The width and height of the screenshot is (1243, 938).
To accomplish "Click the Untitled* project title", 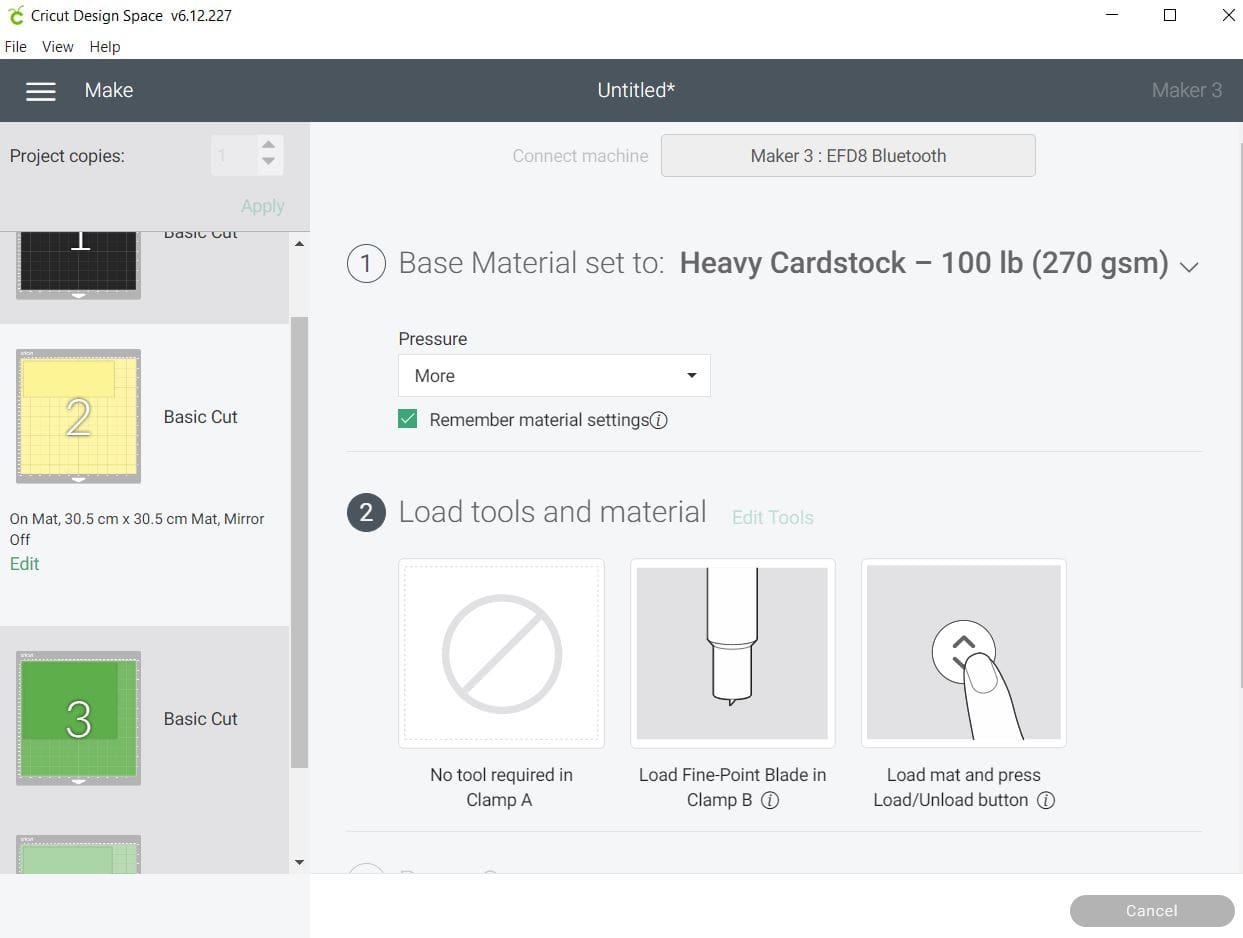I will coord(636,90).
